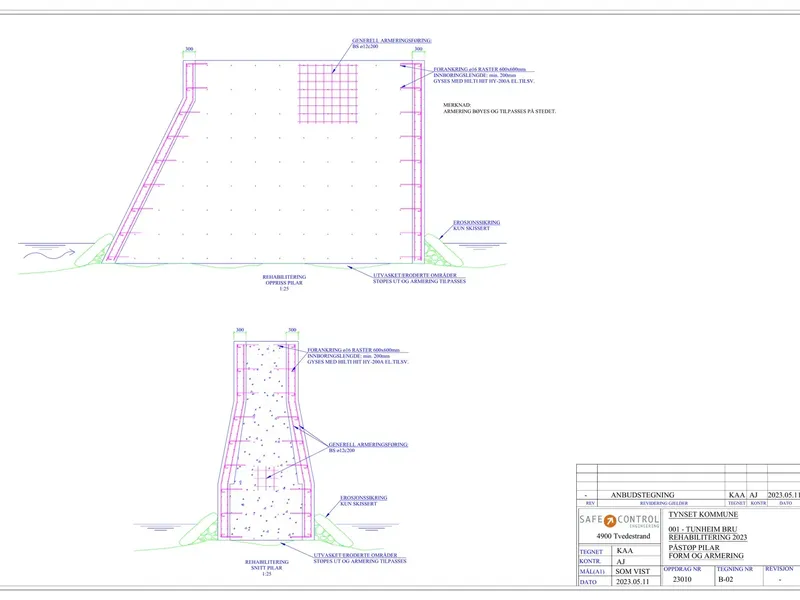This screenshot has height=600, width=800.
Task: Select 'GENERELL ARMERINGSFØRING:' label in the section view
Action: click(368, 444)
